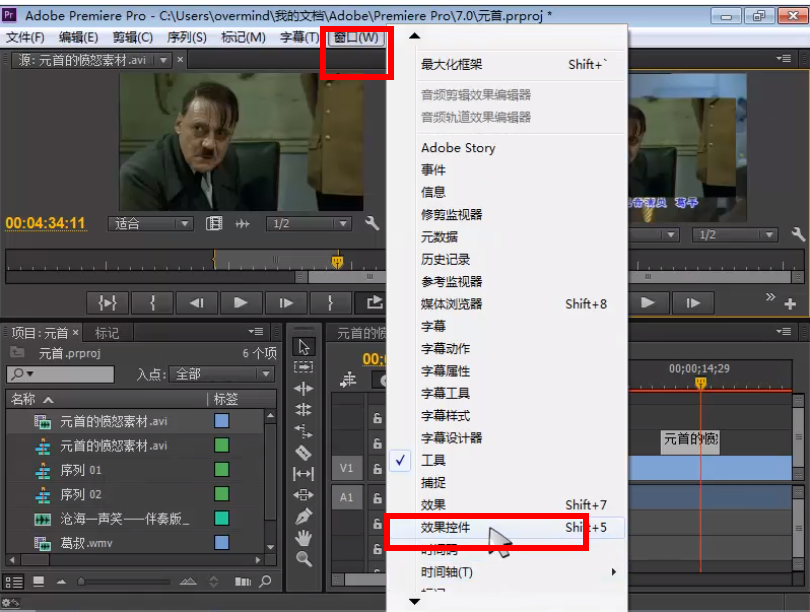This screenshot has height=612, width=810.
Task: Select the Selection arrow tool
Action: pyautogui.click(x=304, y=347)
